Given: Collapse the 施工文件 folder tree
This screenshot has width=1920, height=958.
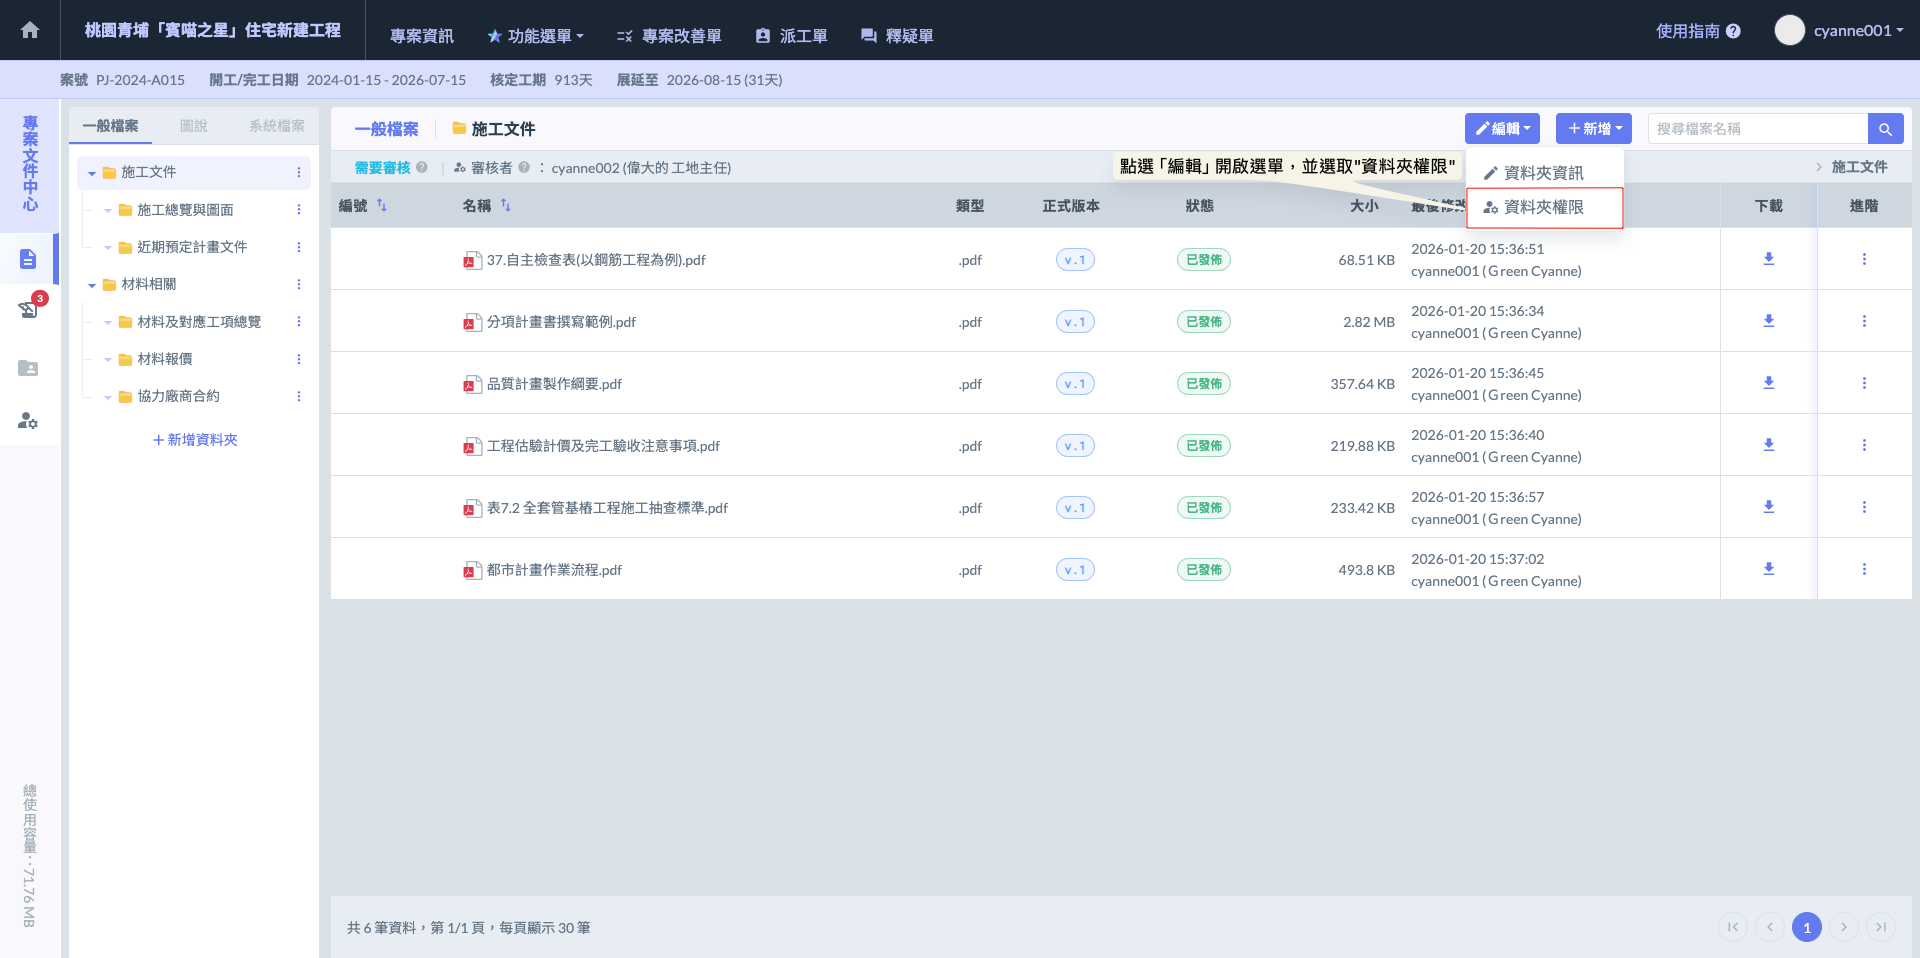Looking at the screenshot, I should point(92,173).
